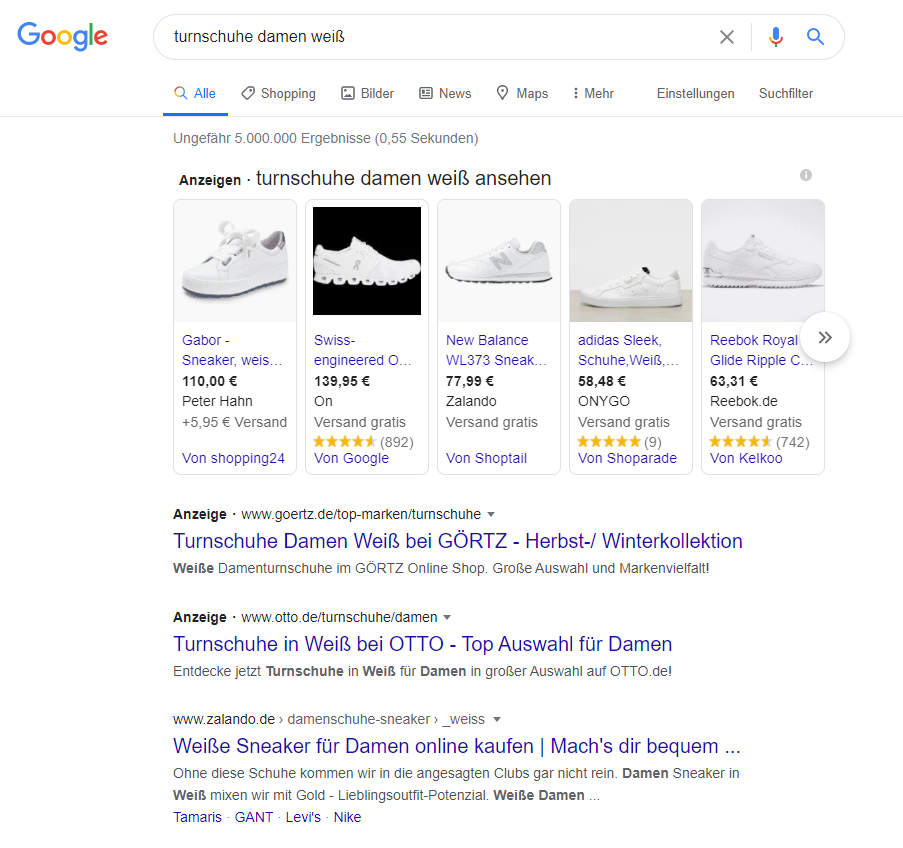
Task: Click the ads info icon
Action: point(806,175)
